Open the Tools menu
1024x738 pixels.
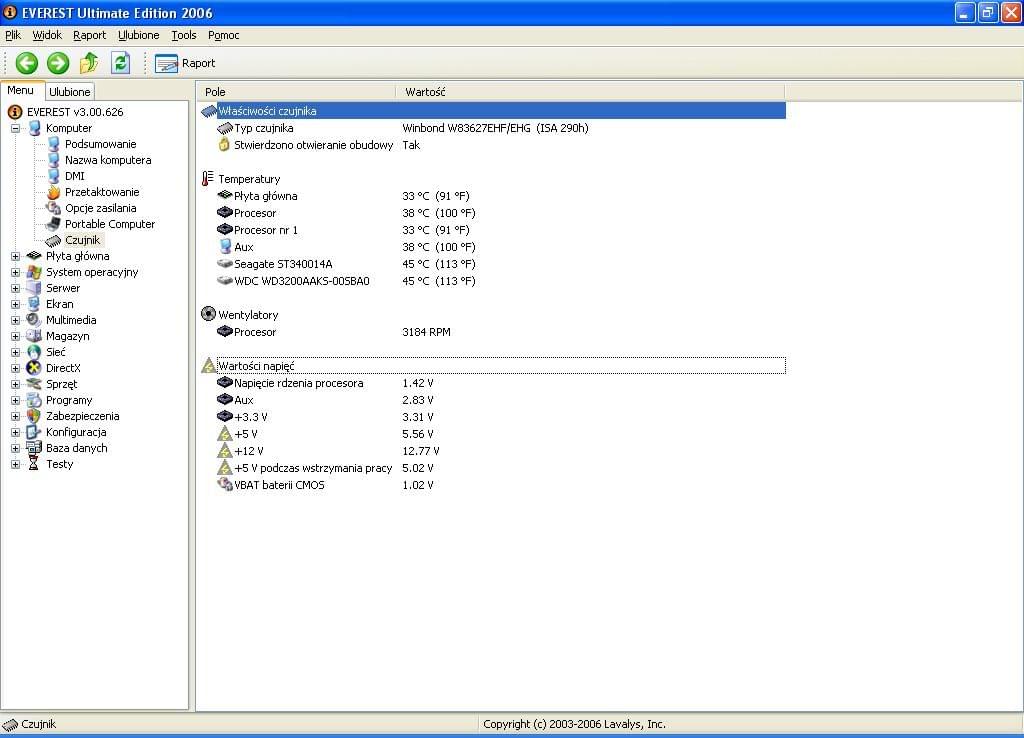pos(184,35)
